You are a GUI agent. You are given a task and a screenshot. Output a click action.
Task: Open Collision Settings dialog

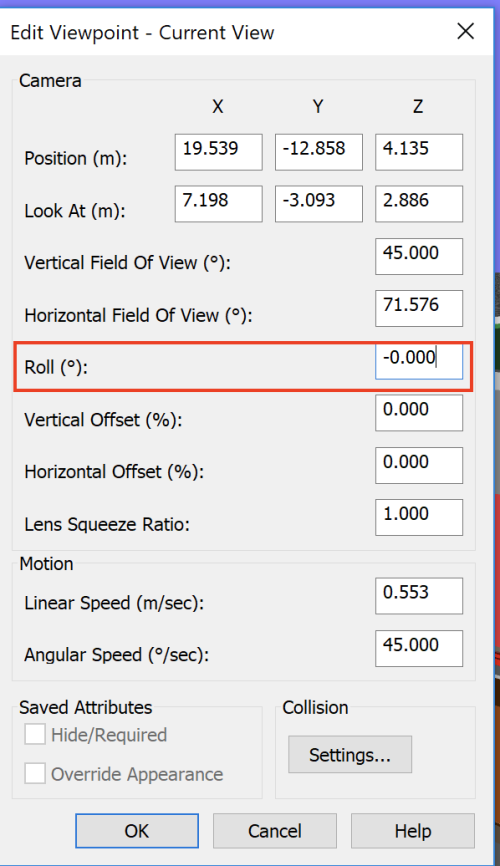click(350, 754)
